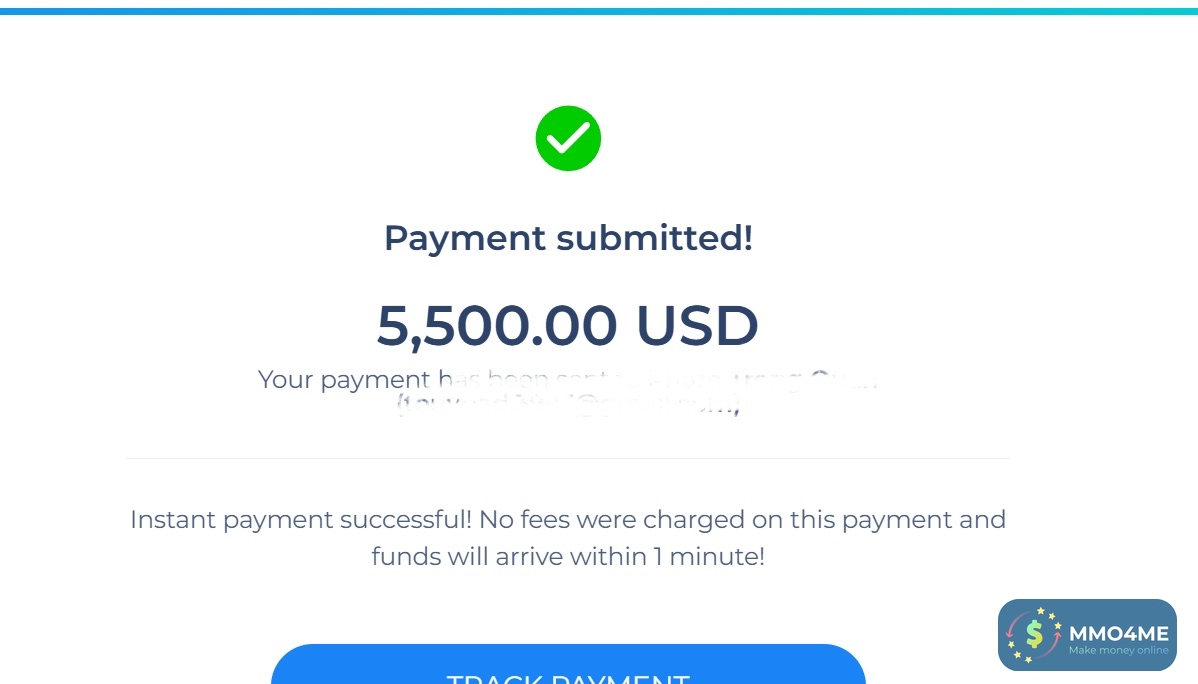Screen dimensions: 1198x684
Task: Click the 'Your payment' confirmation text
Action: click(343, 380)
